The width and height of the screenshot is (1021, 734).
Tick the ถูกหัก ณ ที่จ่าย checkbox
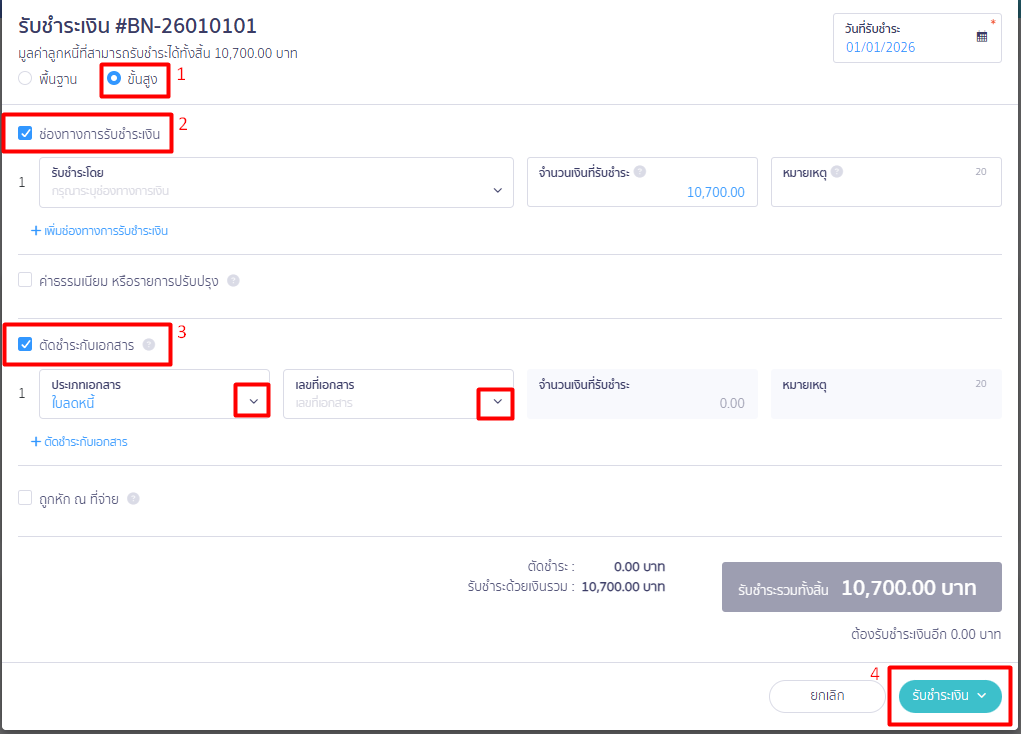(25, 498)
